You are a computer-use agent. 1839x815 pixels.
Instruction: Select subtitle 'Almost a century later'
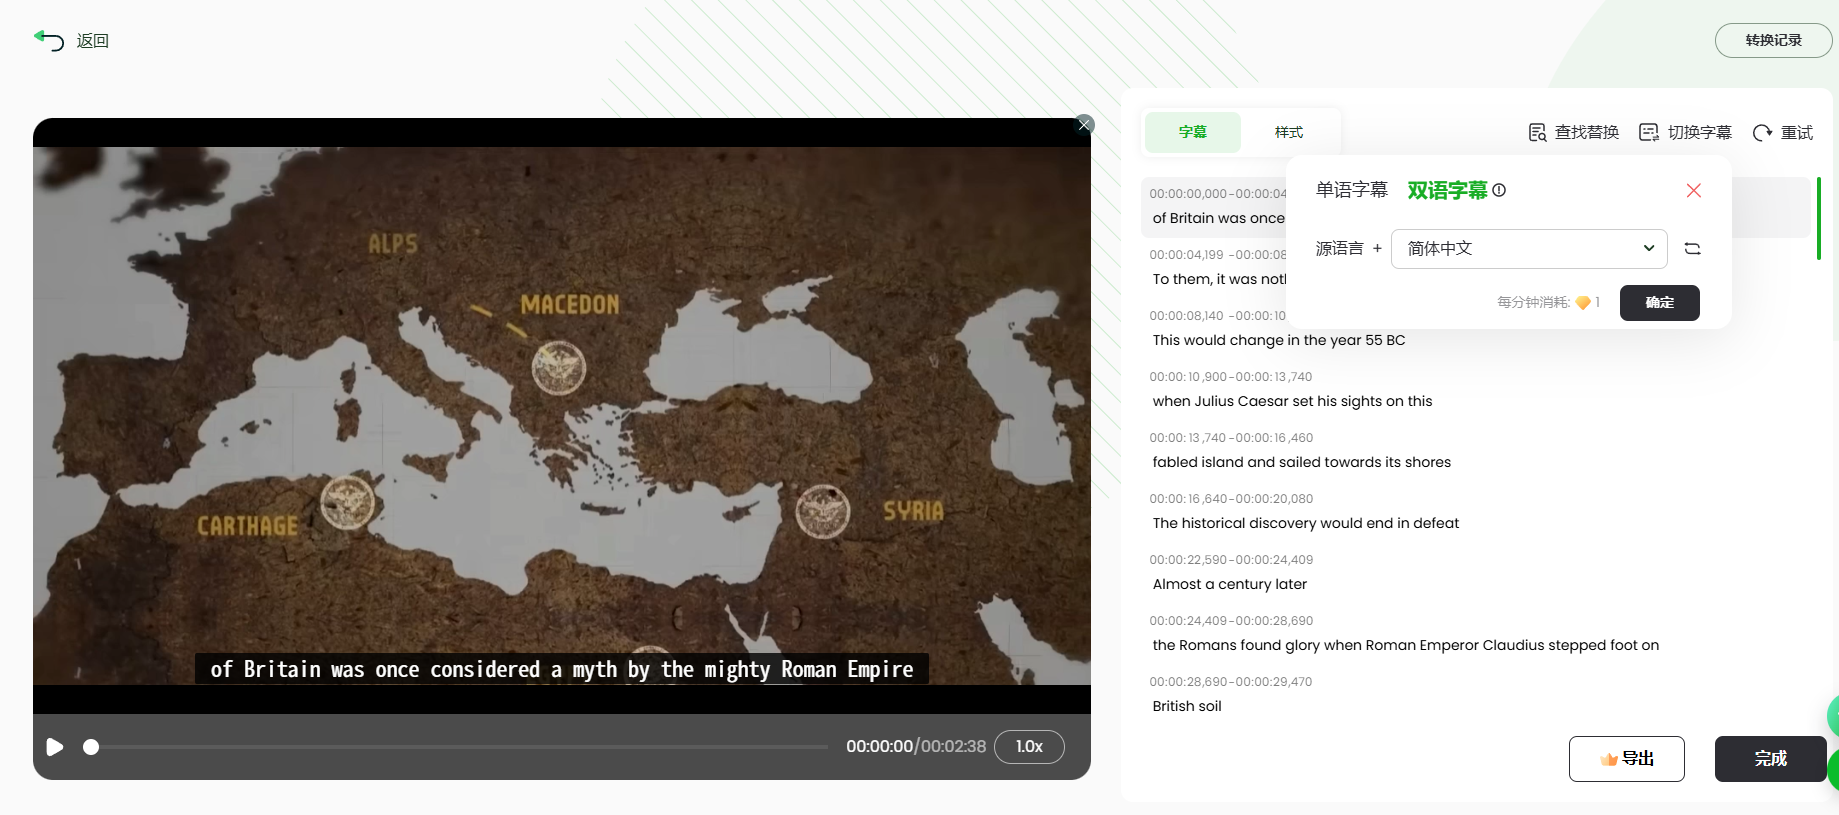click(x=1229, y=584)
